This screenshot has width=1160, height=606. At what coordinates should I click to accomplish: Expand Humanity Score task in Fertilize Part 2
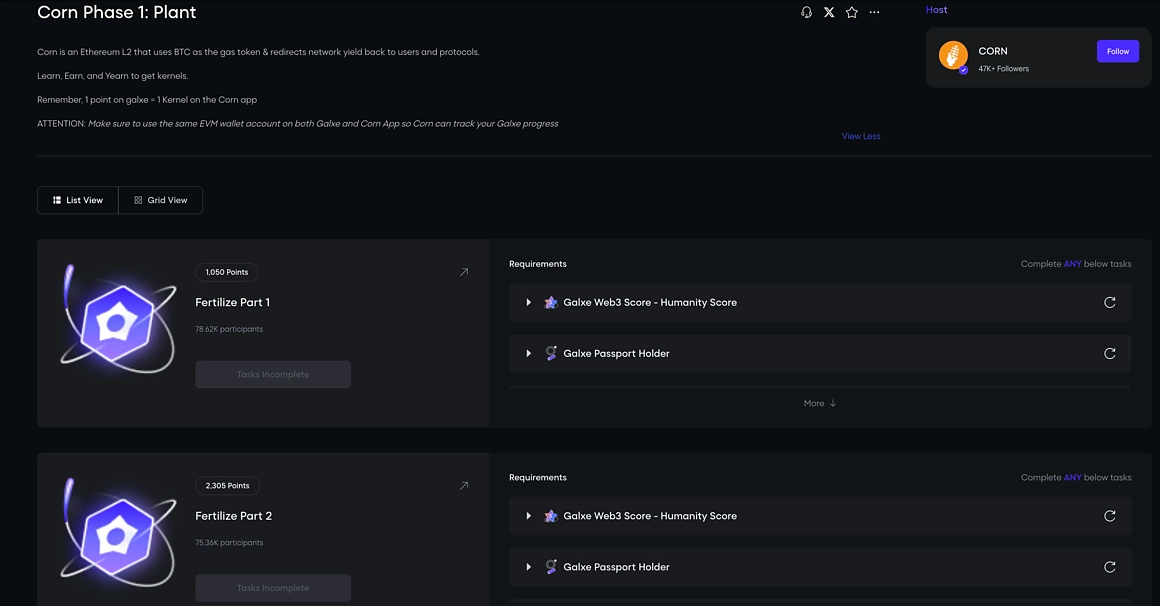click(x=528, y=516)
